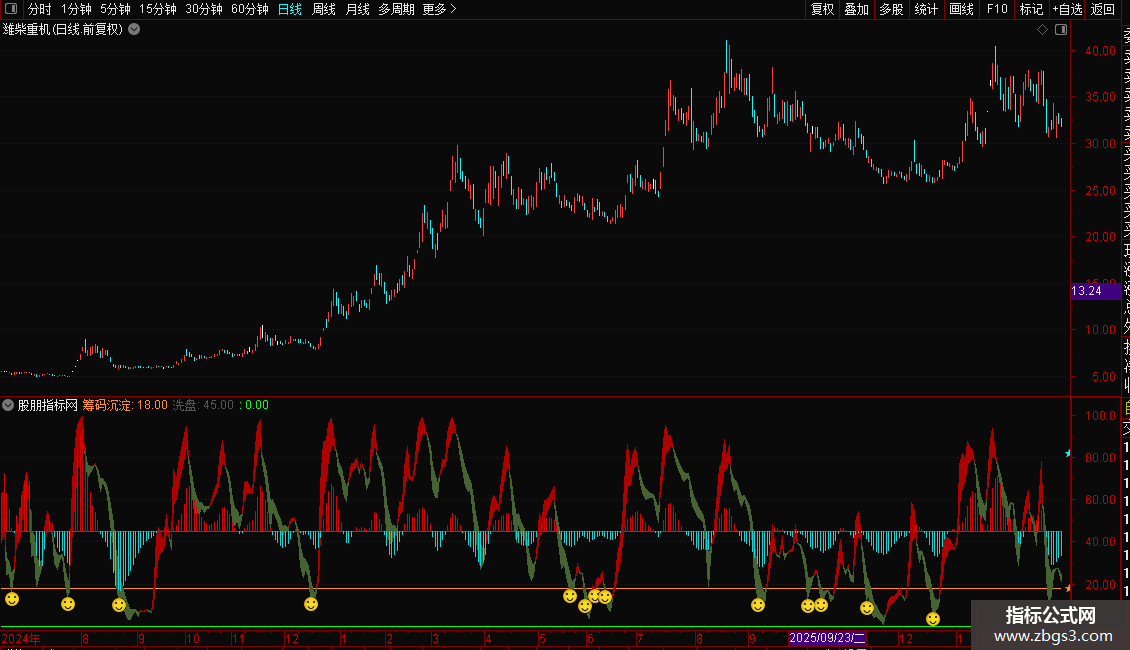The width and height of the screenshot is (1130, 650).
Task: Select the 5分钟 period tab
Action: 115,9
